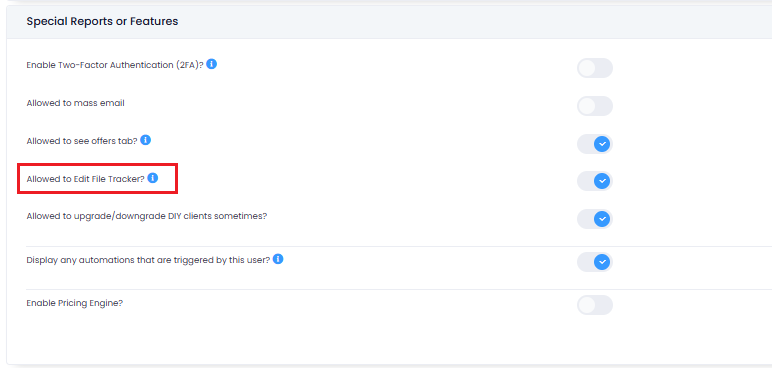Click the Display any automations label text
The width and height of the screenshot is (772, 368).
148,260
